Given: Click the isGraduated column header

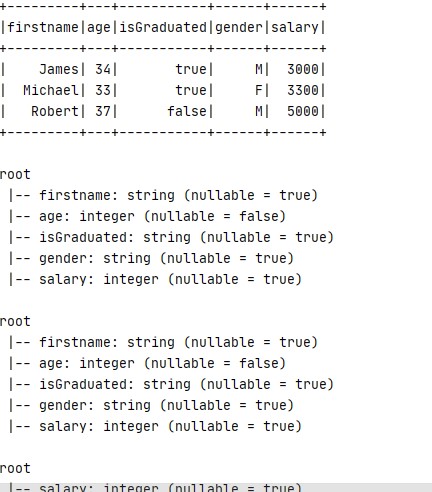Looking at the screenshot, I should [163, 27].
